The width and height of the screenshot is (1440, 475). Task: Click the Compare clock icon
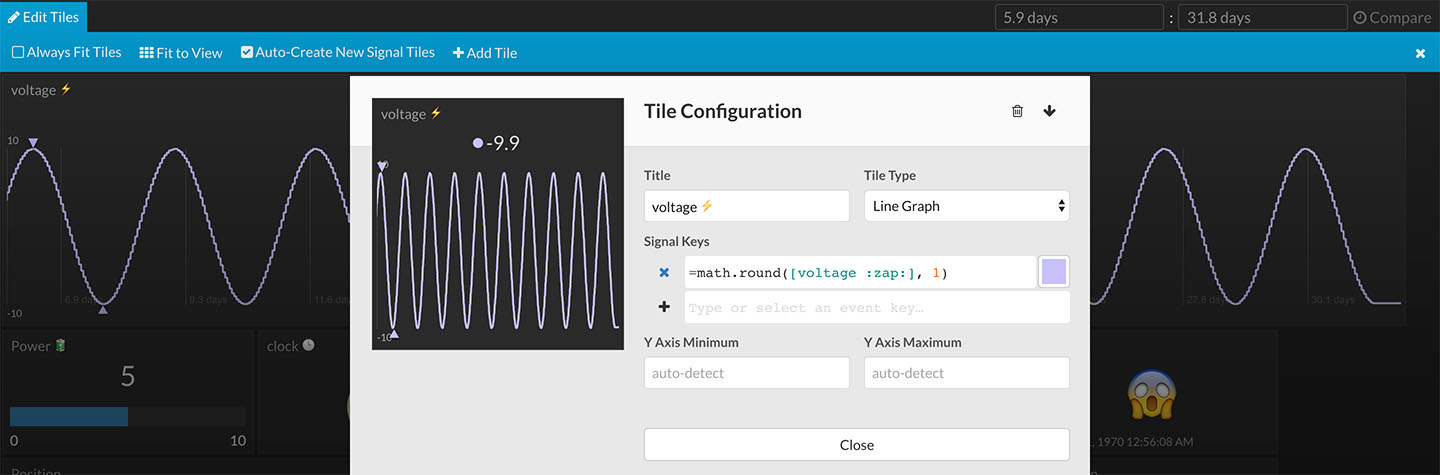click(x=1359, y=18)
